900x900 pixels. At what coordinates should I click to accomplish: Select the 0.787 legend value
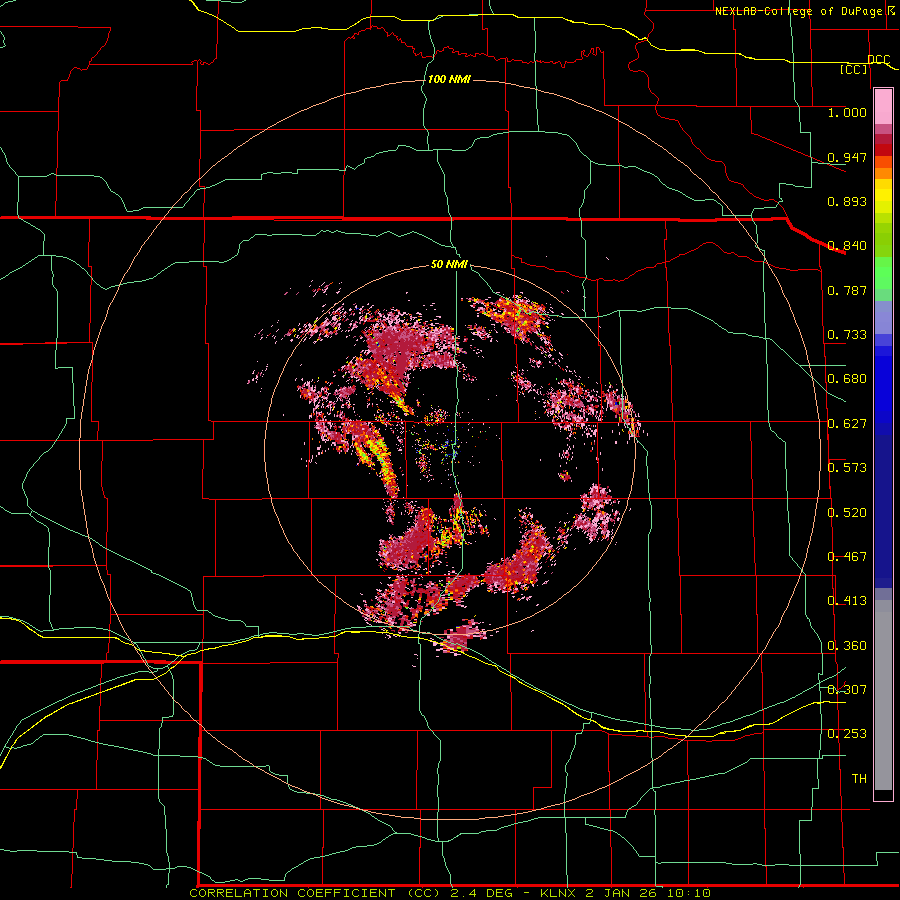(847, 290)
